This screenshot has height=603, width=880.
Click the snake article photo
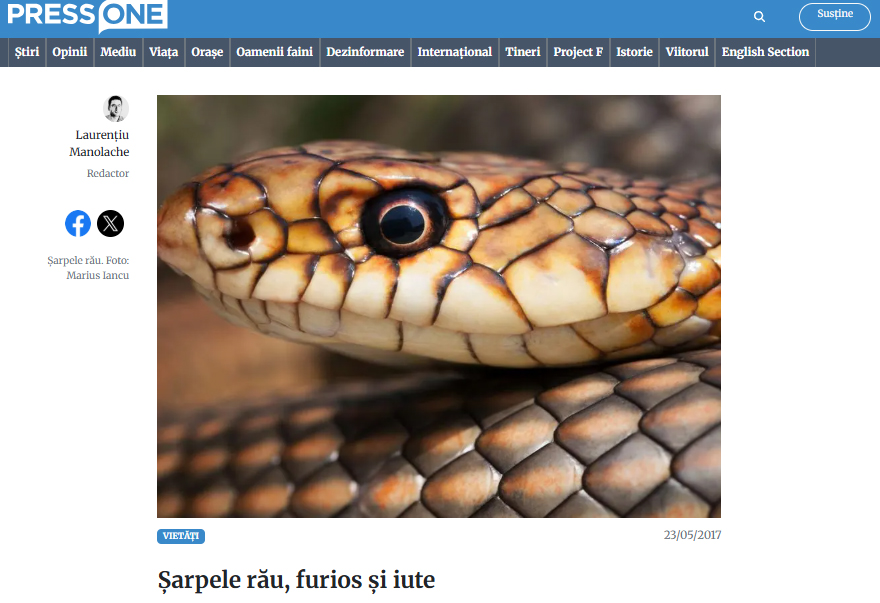coord(439,306)
